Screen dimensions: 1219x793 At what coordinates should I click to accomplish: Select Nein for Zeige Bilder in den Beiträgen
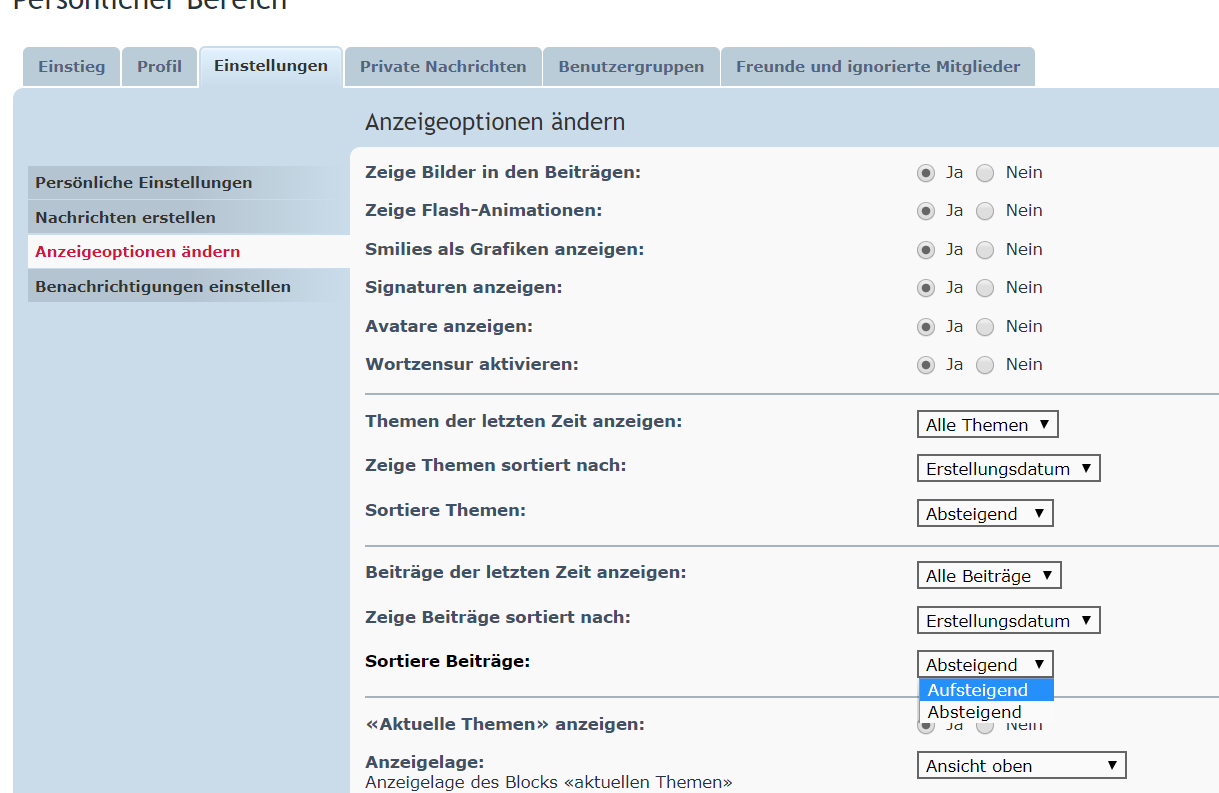tap(985, 173)
